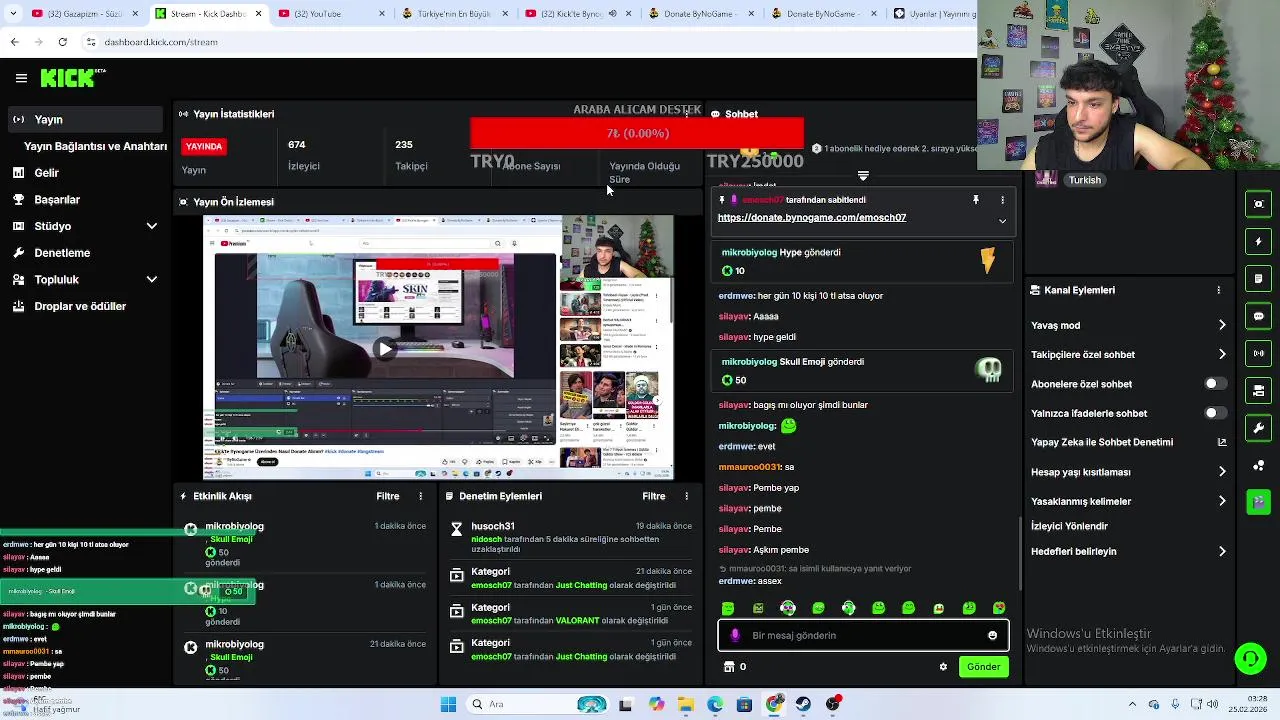
Task: Insert the headphones emote with purple glasses
Action: 788,608
